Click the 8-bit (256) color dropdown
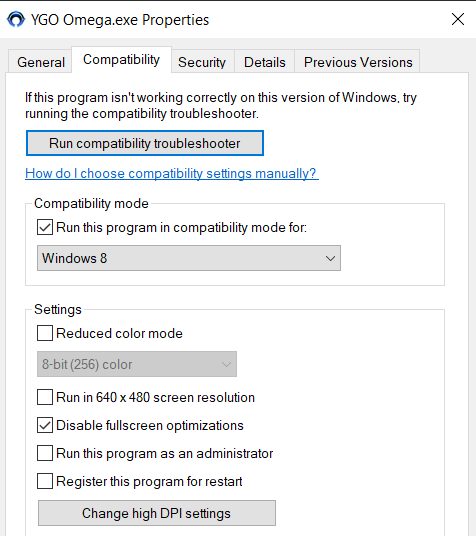Viewport: 476px width, 536px height. point(137,364)
